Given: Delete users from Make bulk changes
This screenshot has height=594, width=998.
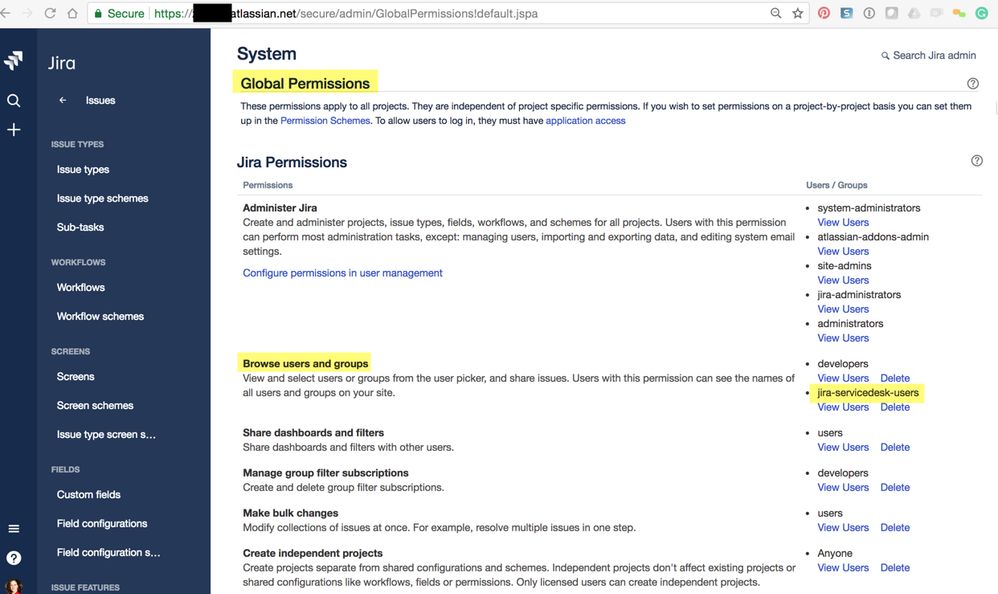Looking at the screenshot, I should point(895,527).
